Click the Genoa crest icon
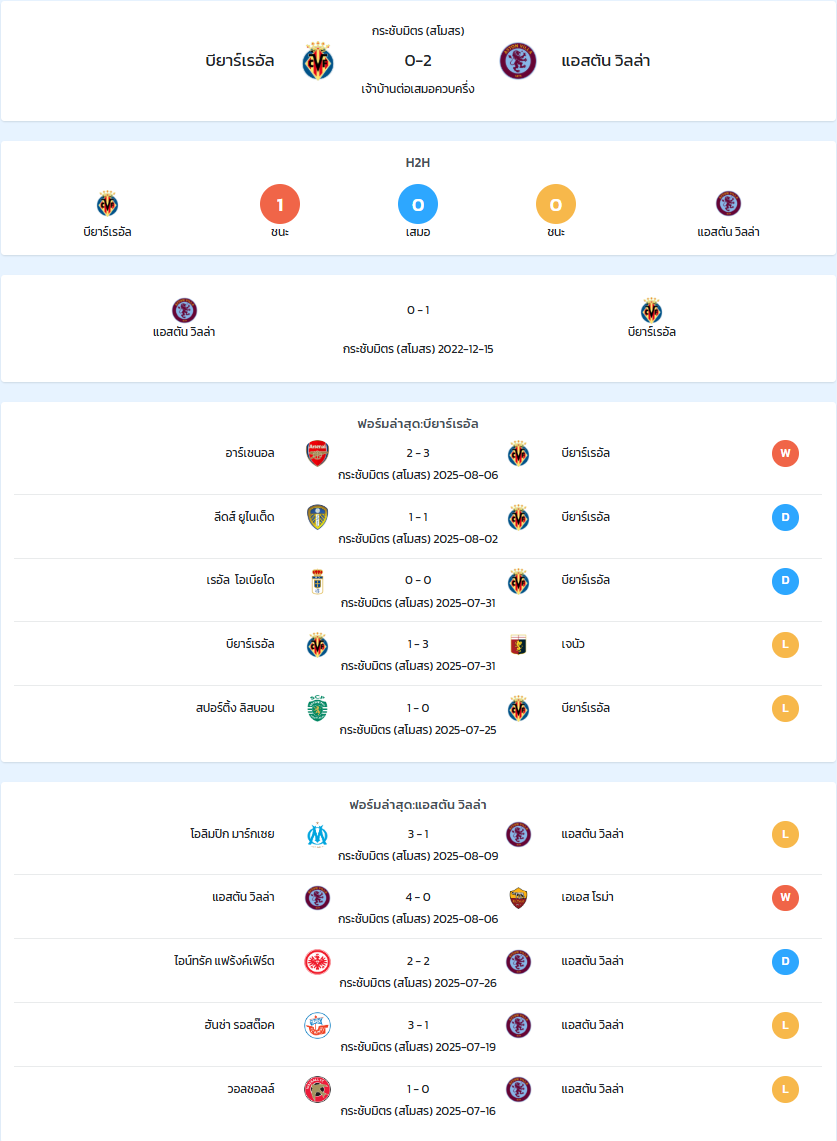Screen dimensions: 837x1141 pyautogui.click(x=518, y=645)
